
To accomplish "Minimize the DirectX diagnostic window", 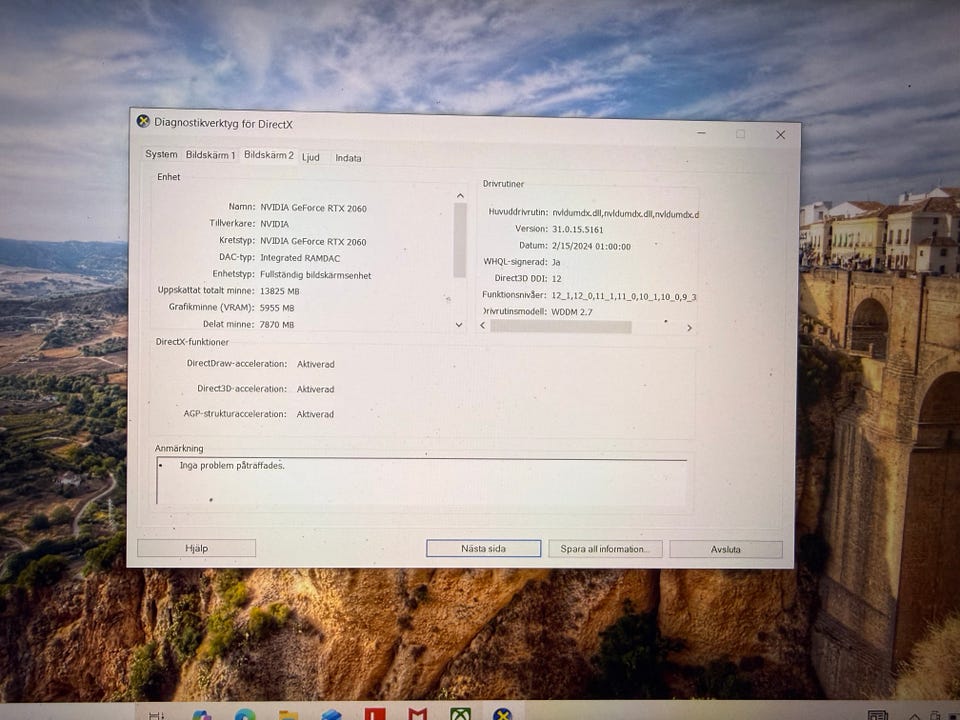I will 702,133.
